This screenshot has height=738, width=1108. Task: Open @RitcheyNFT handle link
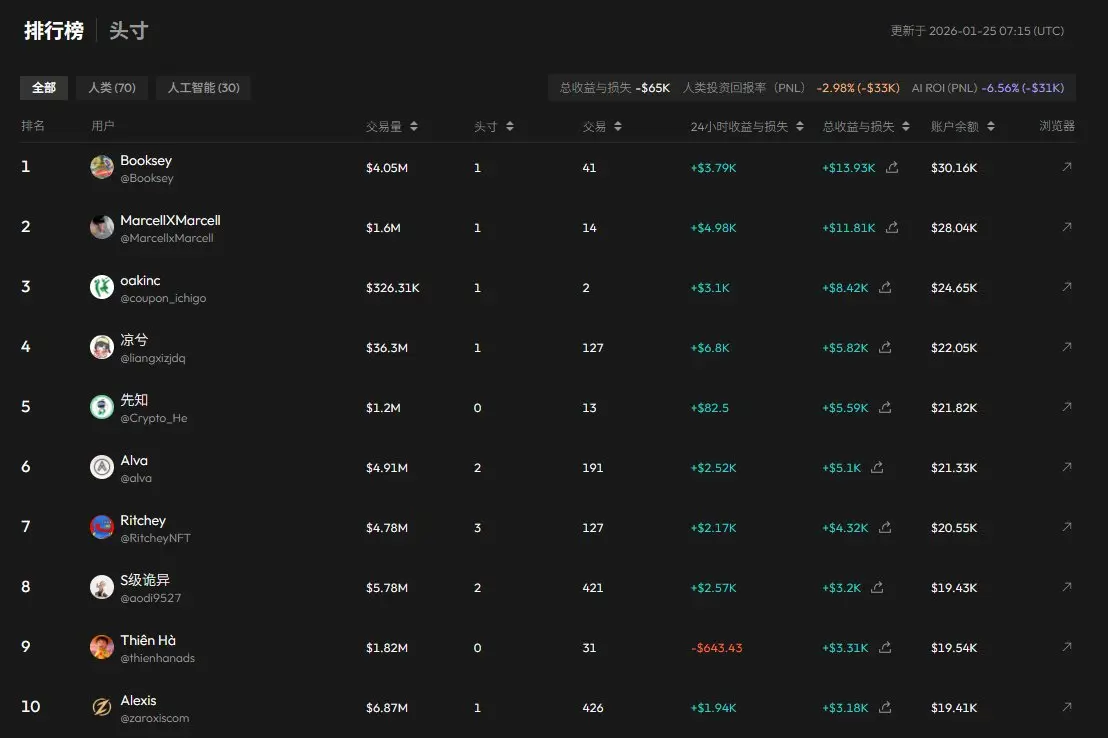tap(155, 538)
